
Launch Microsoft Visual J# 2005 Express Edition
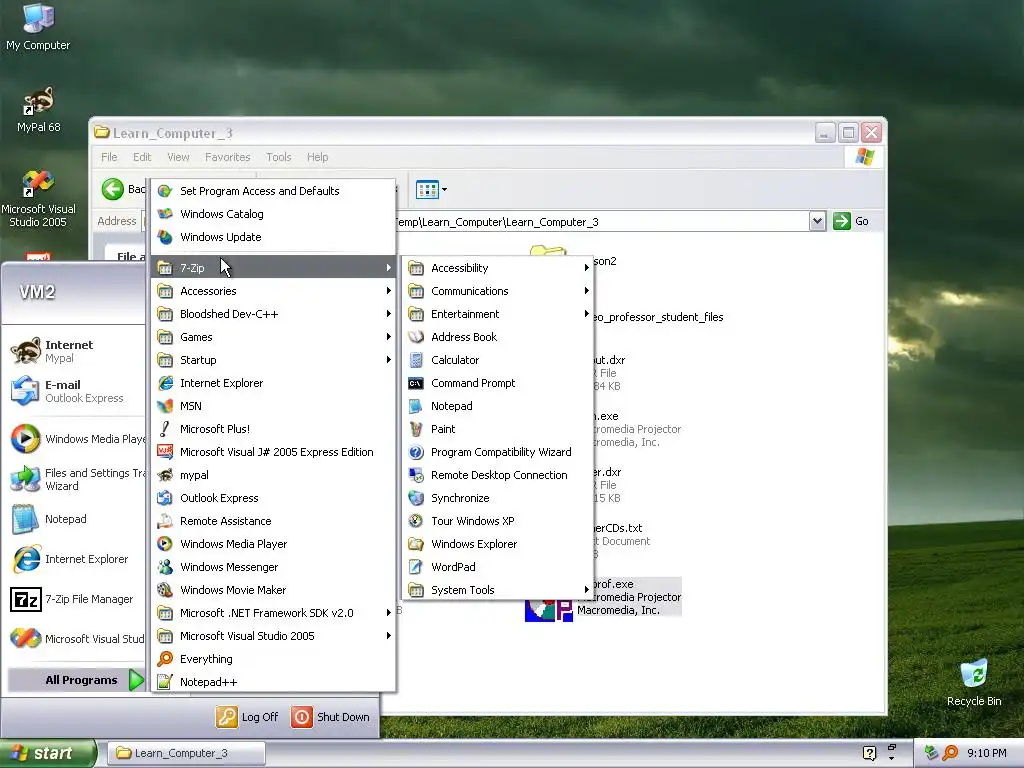[x=274, y=452]
